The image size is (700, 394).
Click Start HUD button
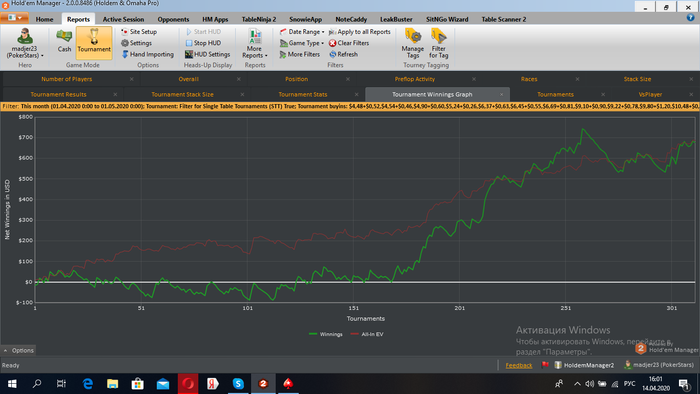click(x=204, y=32)
